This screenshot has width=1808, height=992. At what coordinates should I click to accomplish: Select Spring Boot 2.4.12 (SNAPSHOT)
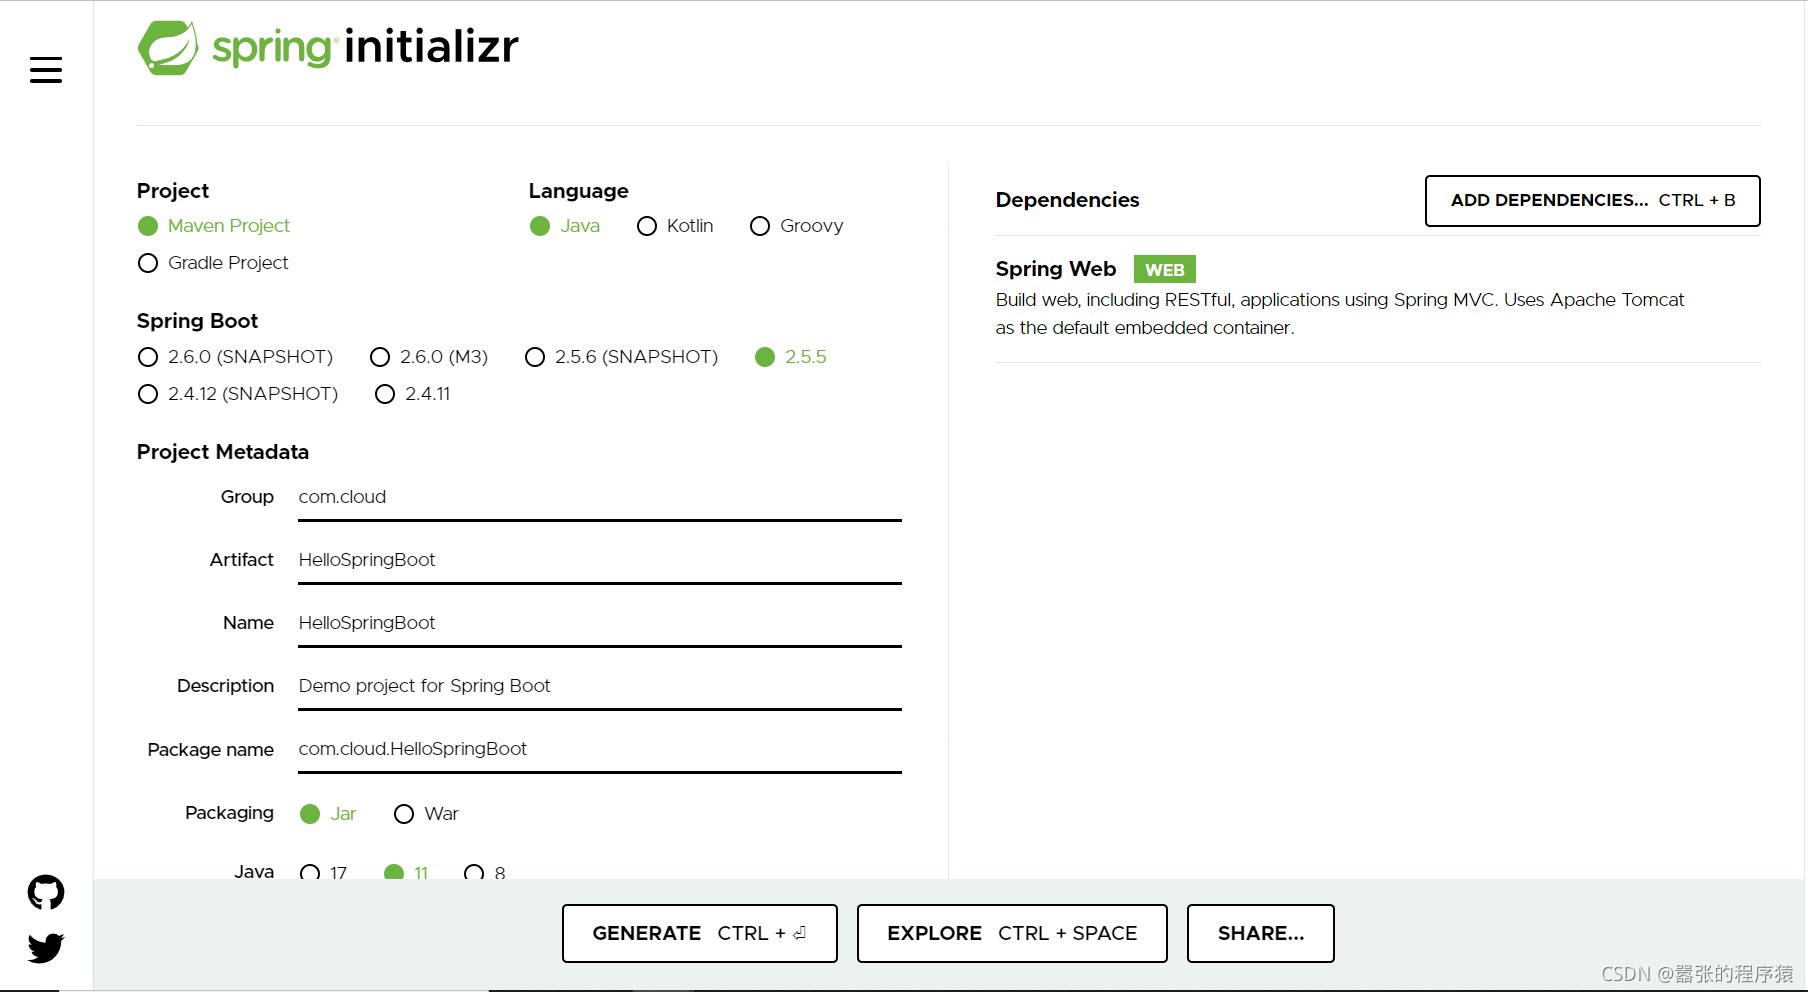click(238, 394)
